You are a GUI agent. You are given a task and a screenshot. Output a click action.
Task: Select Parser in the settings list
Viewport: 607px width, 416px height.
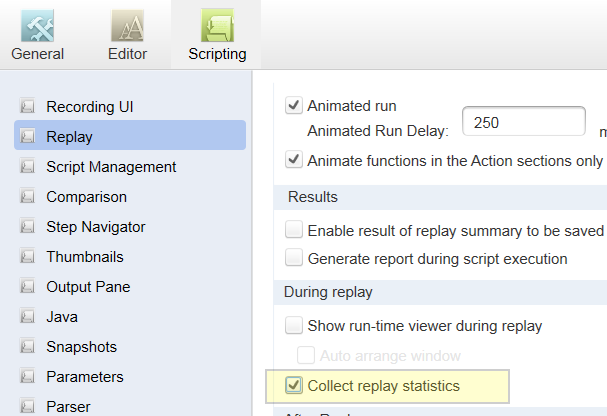[68, 407]
